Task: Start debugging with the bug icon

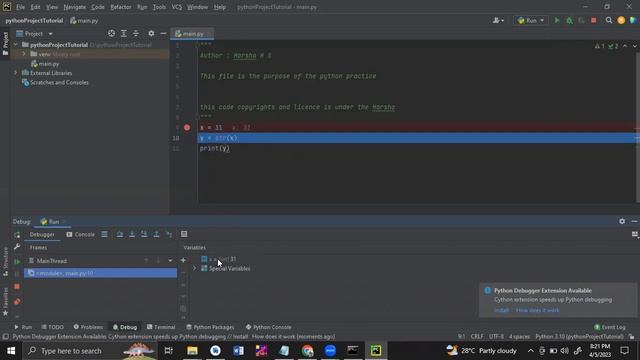Action: coord(569,20)
